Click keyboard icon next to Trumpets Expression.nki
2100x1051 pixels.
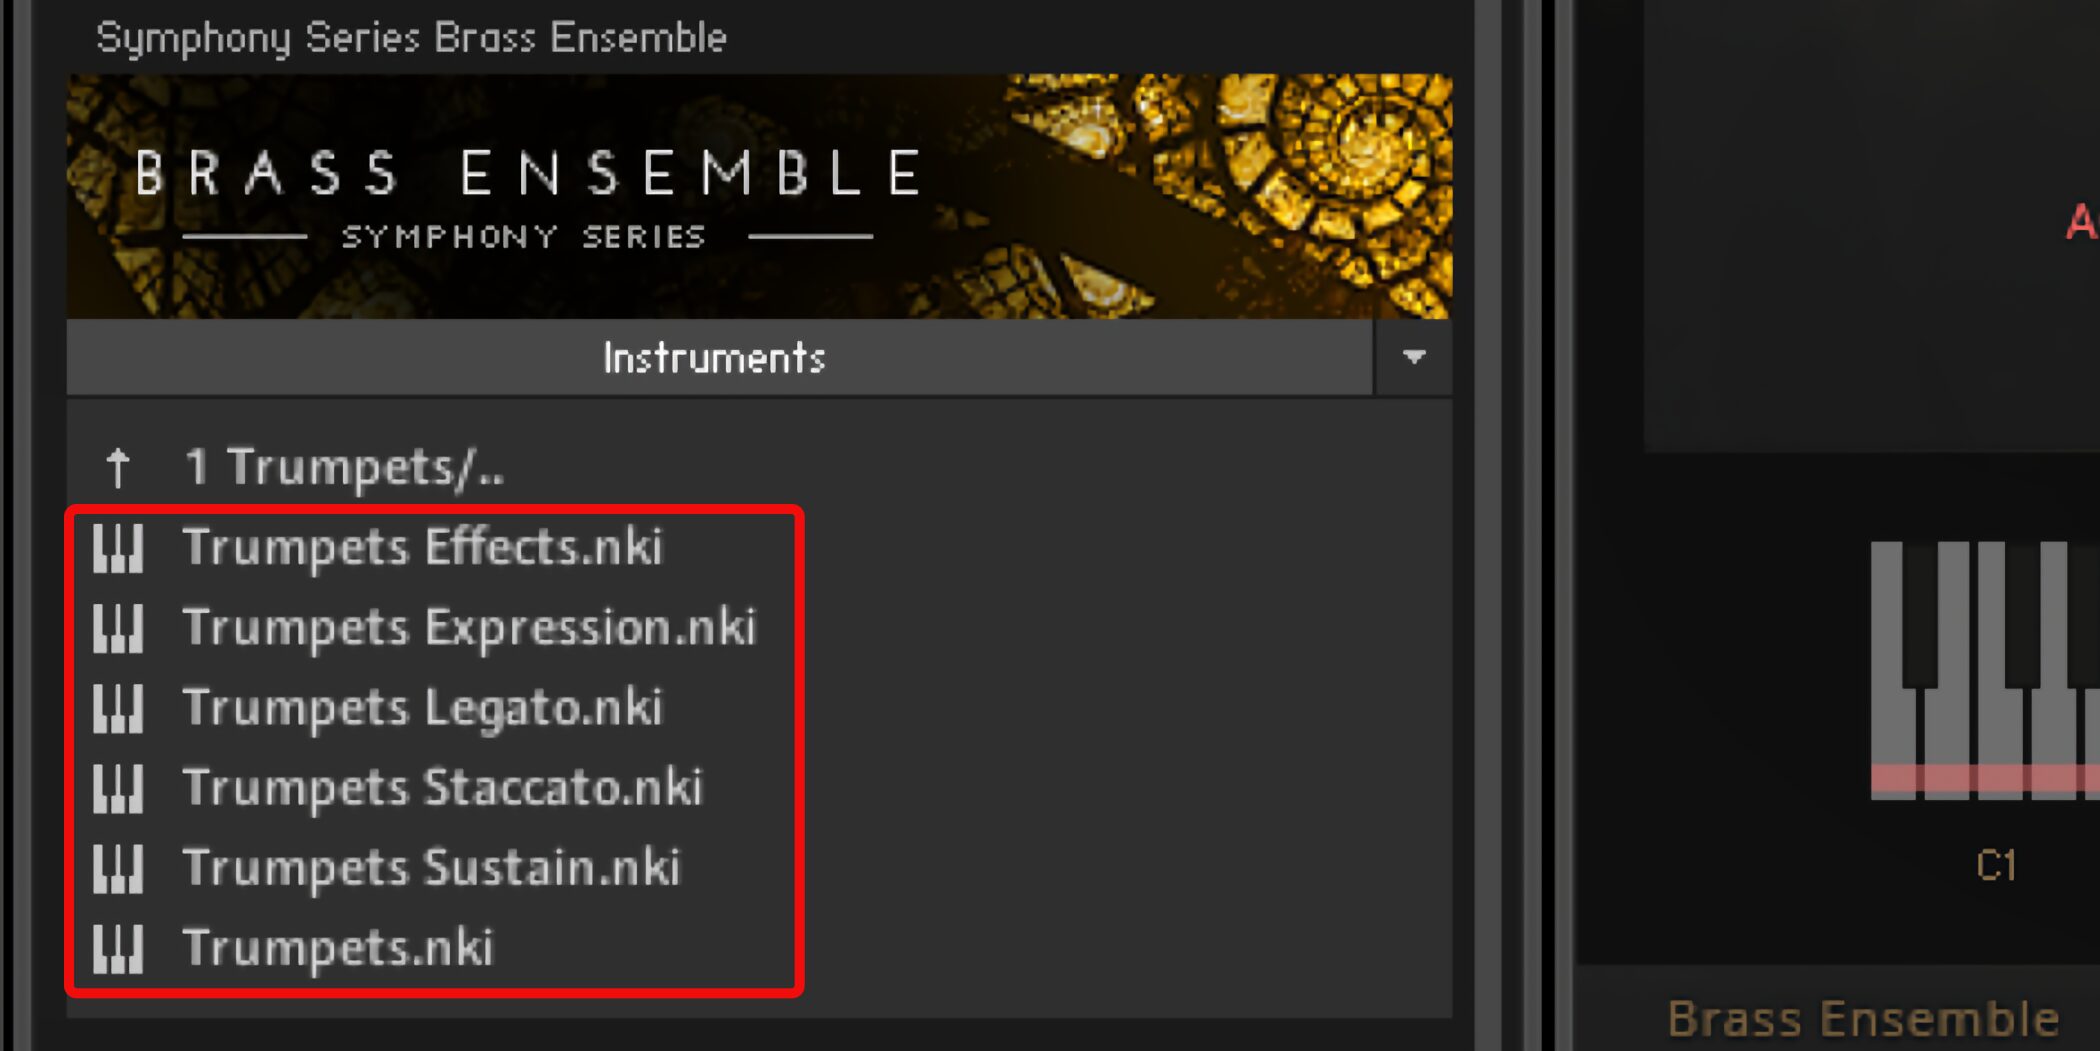118,628
